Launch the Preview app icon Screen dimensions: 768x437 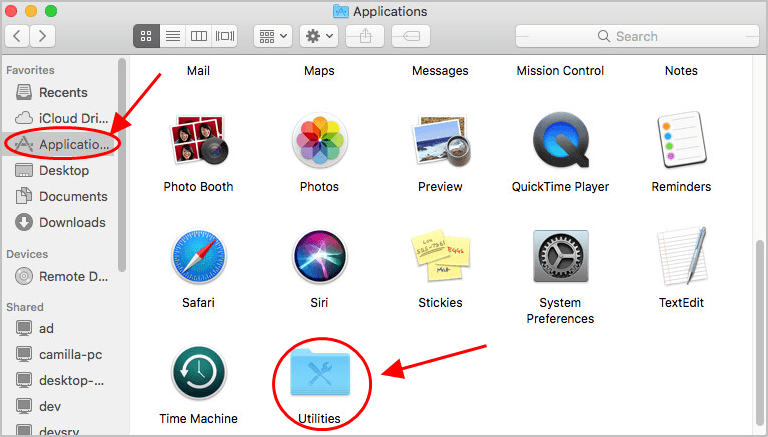point(441,140)
